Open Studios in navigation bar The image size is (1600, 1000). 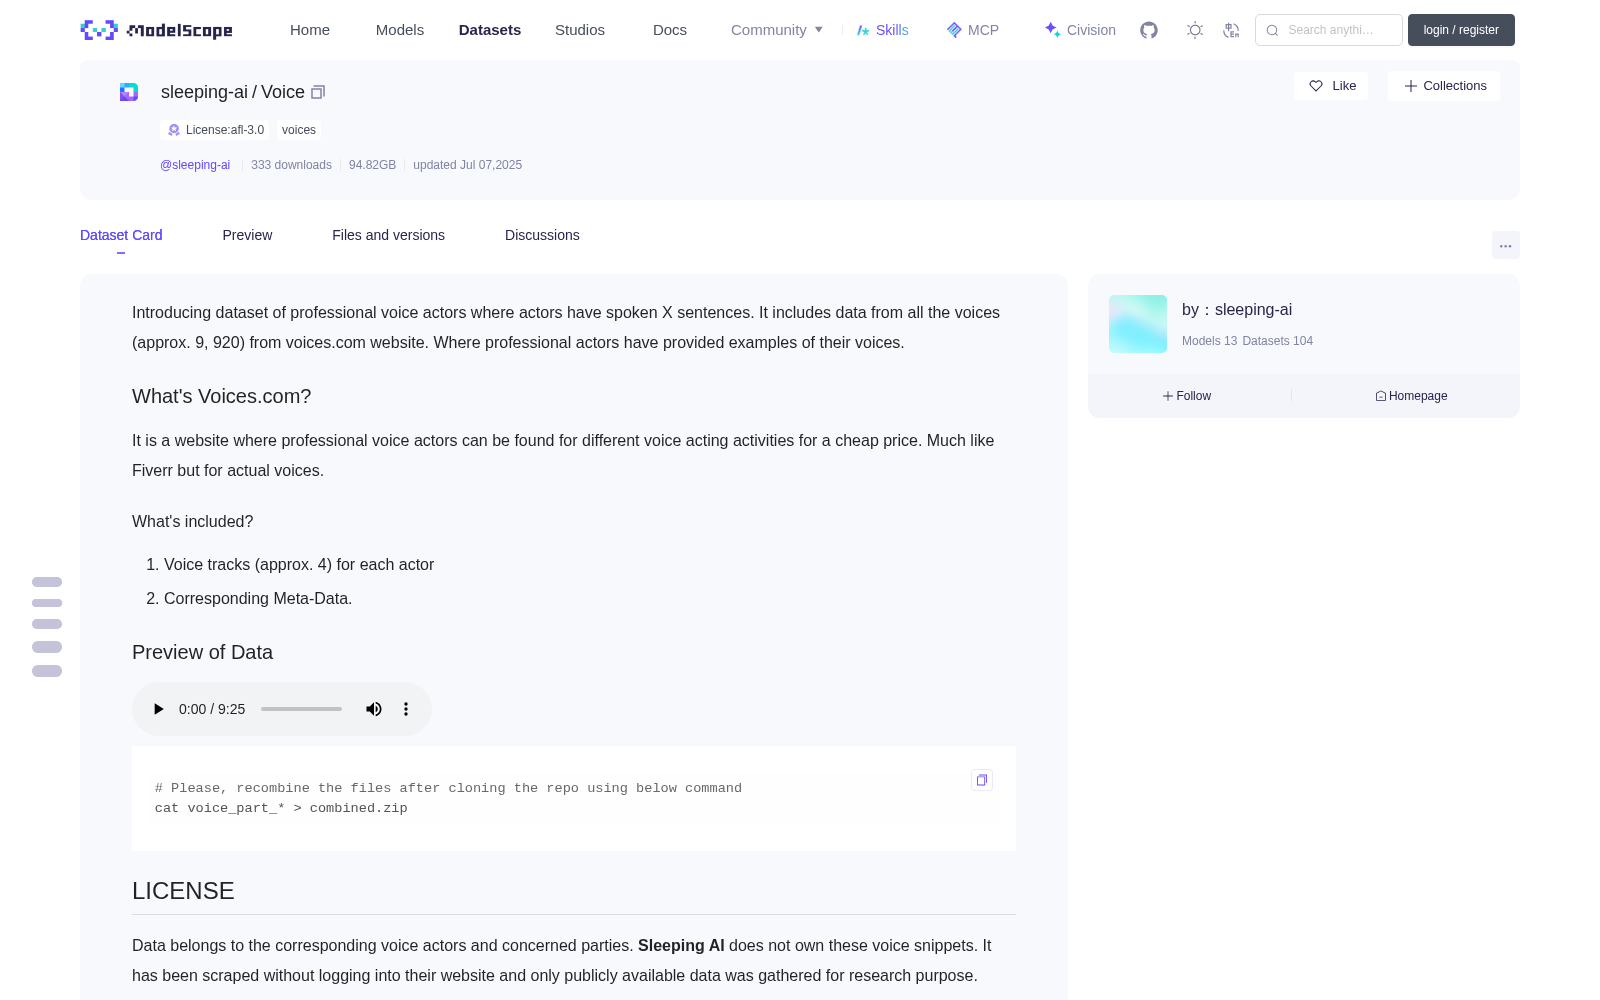coord(580,30)
